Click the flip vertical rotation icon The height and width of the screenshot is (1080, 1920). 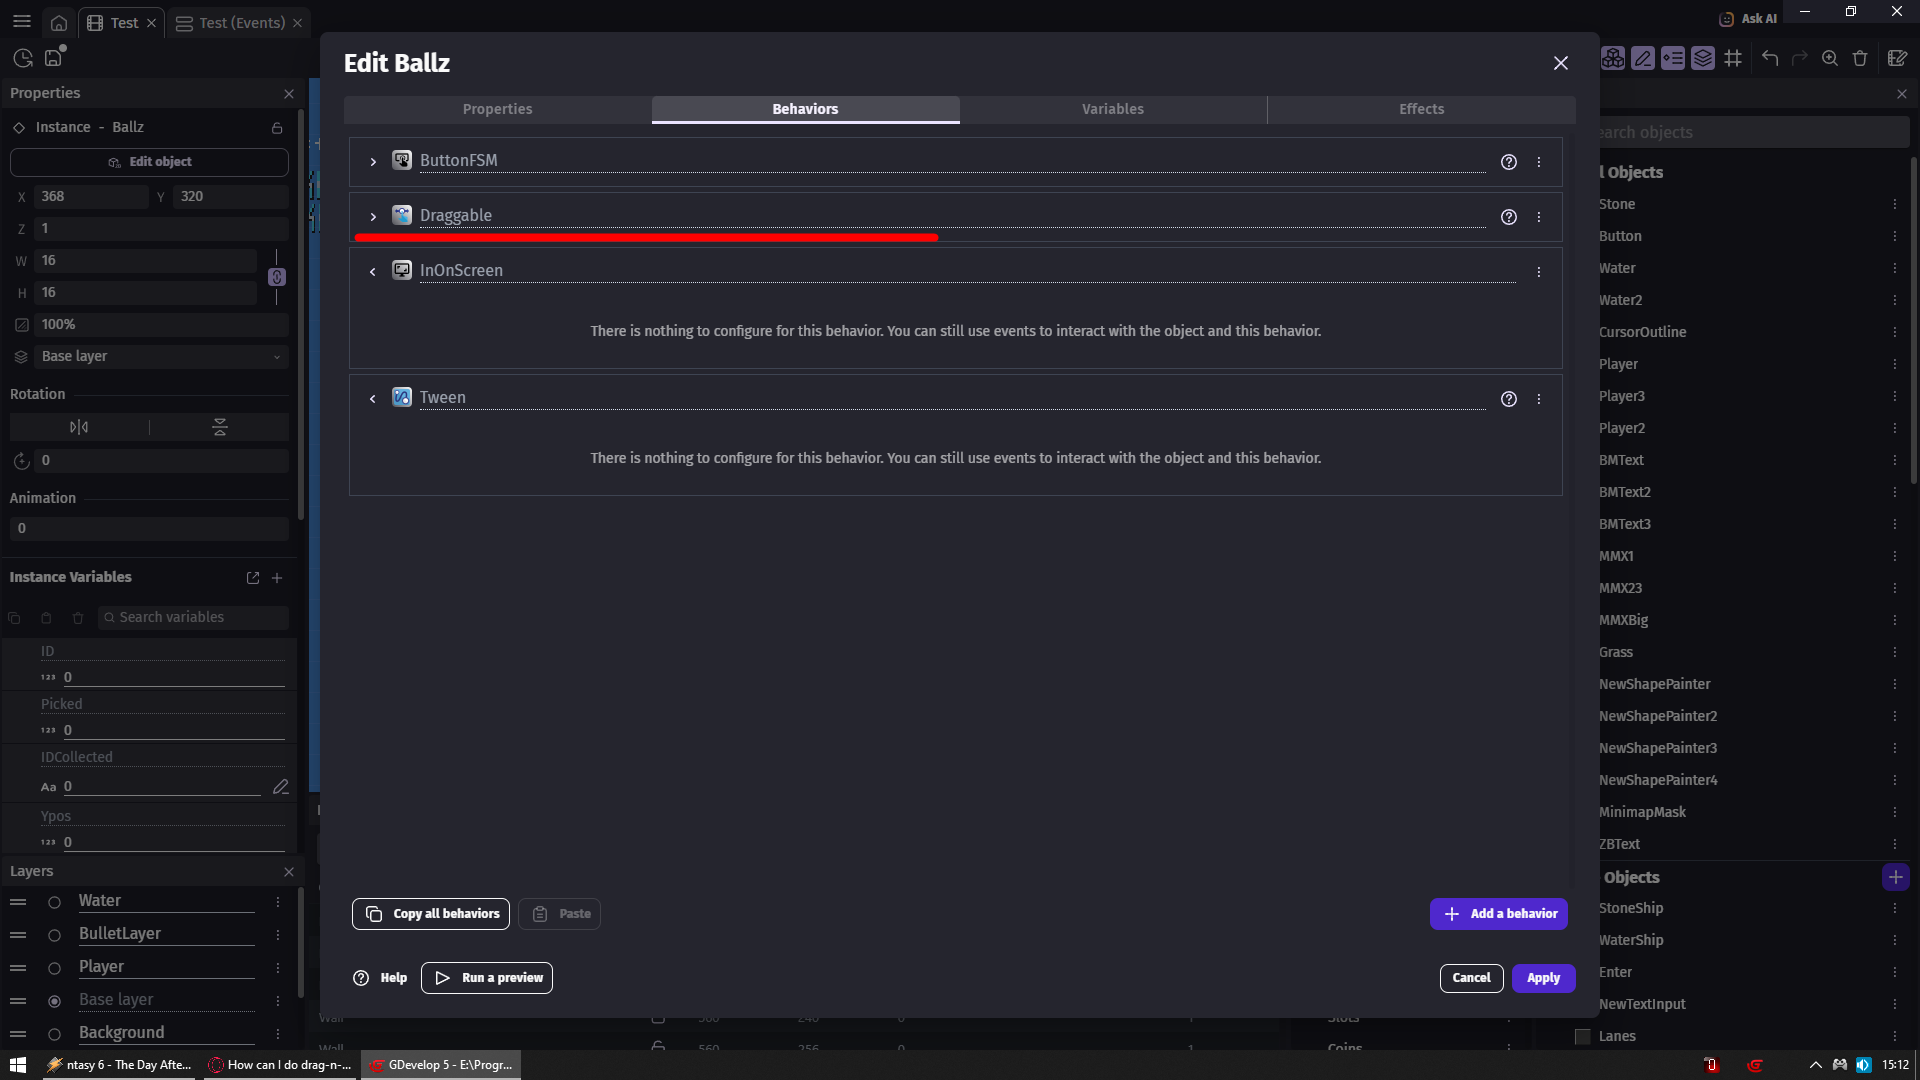[x=220, y=427]
